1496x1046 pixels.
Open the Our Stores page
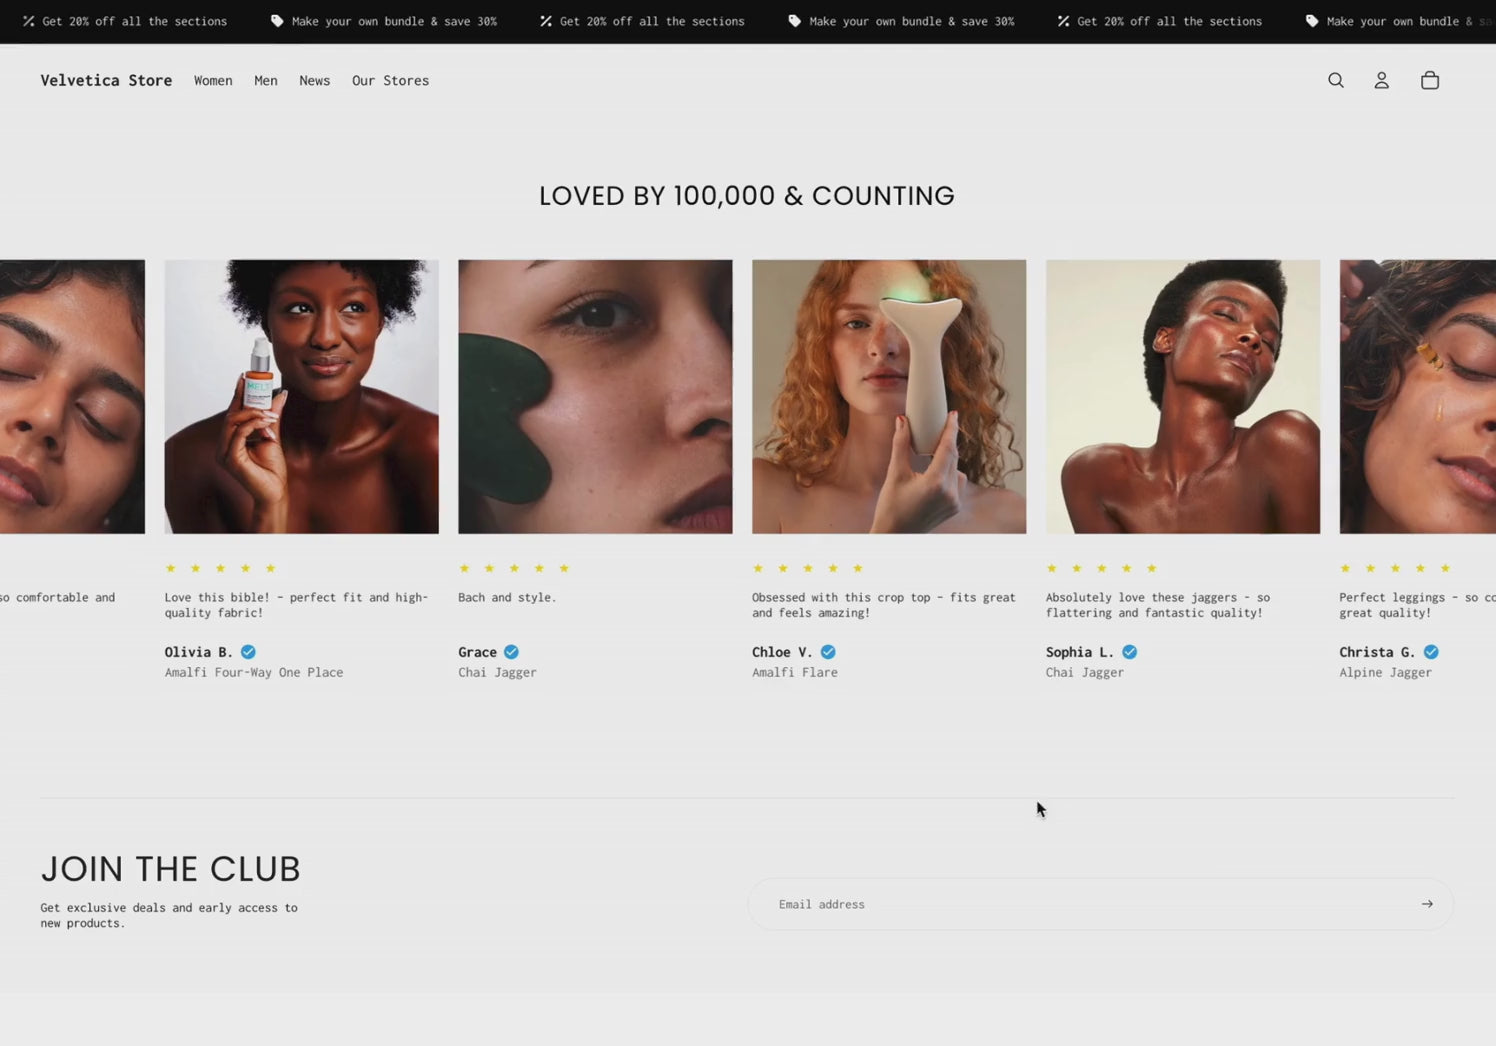click(390, 80)
